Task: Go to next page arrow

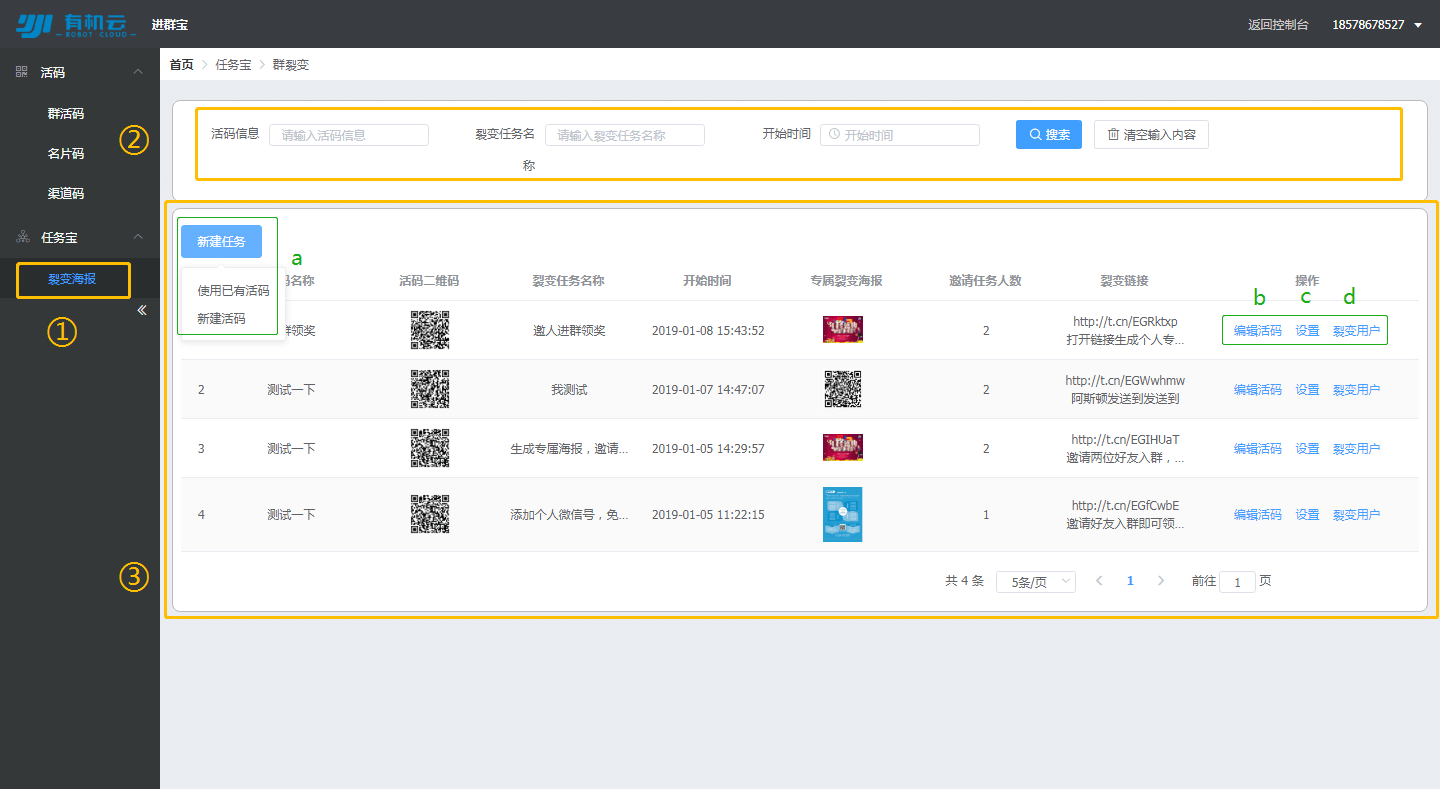Action: tap(1161, 580)
